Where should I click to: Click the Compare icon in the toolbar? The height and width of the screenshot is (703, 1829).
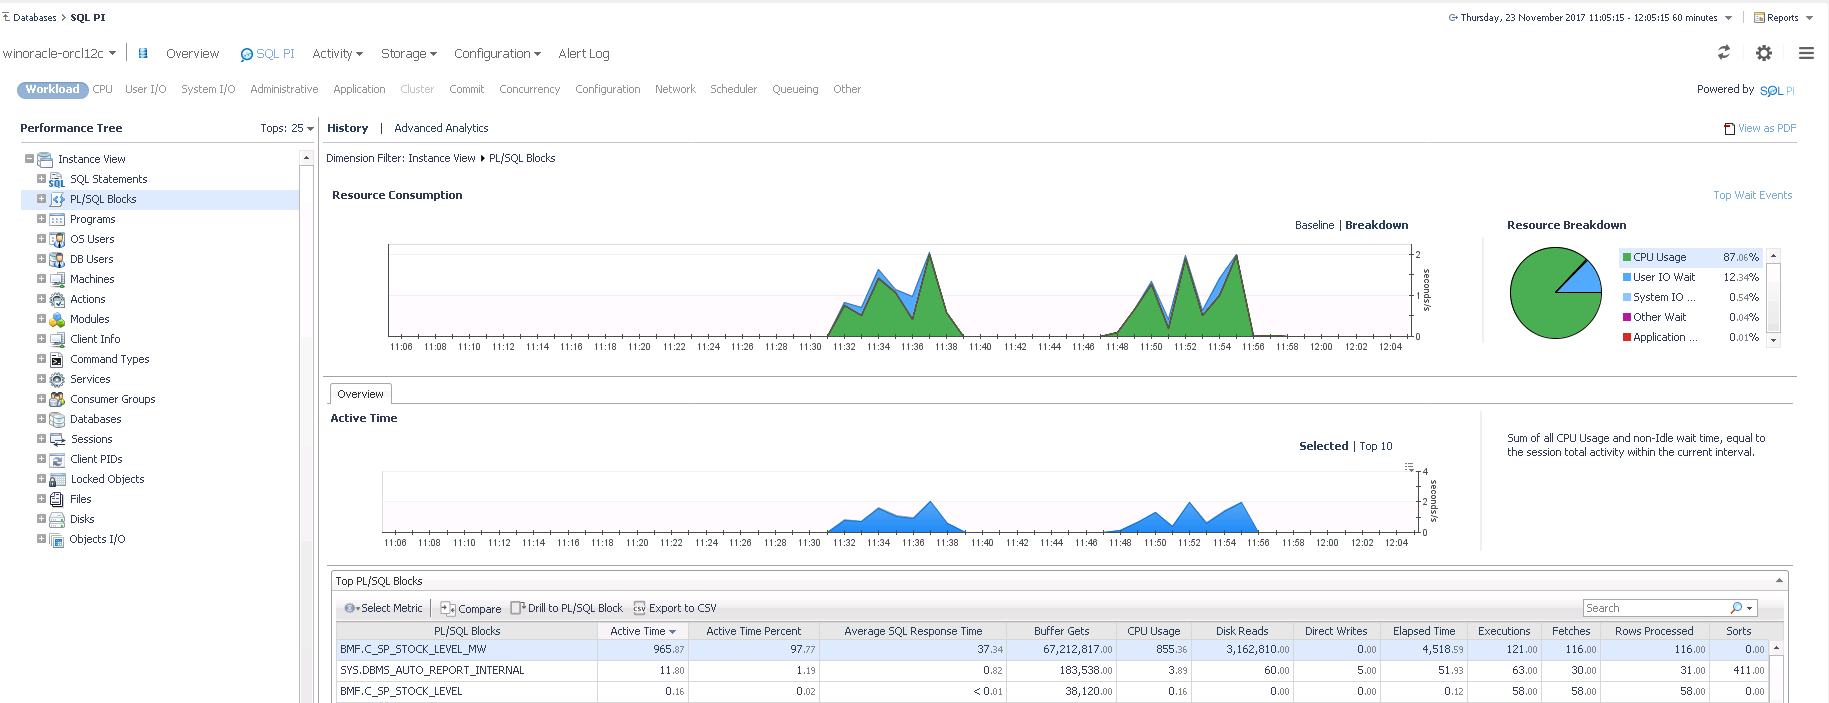click(448, 608)
